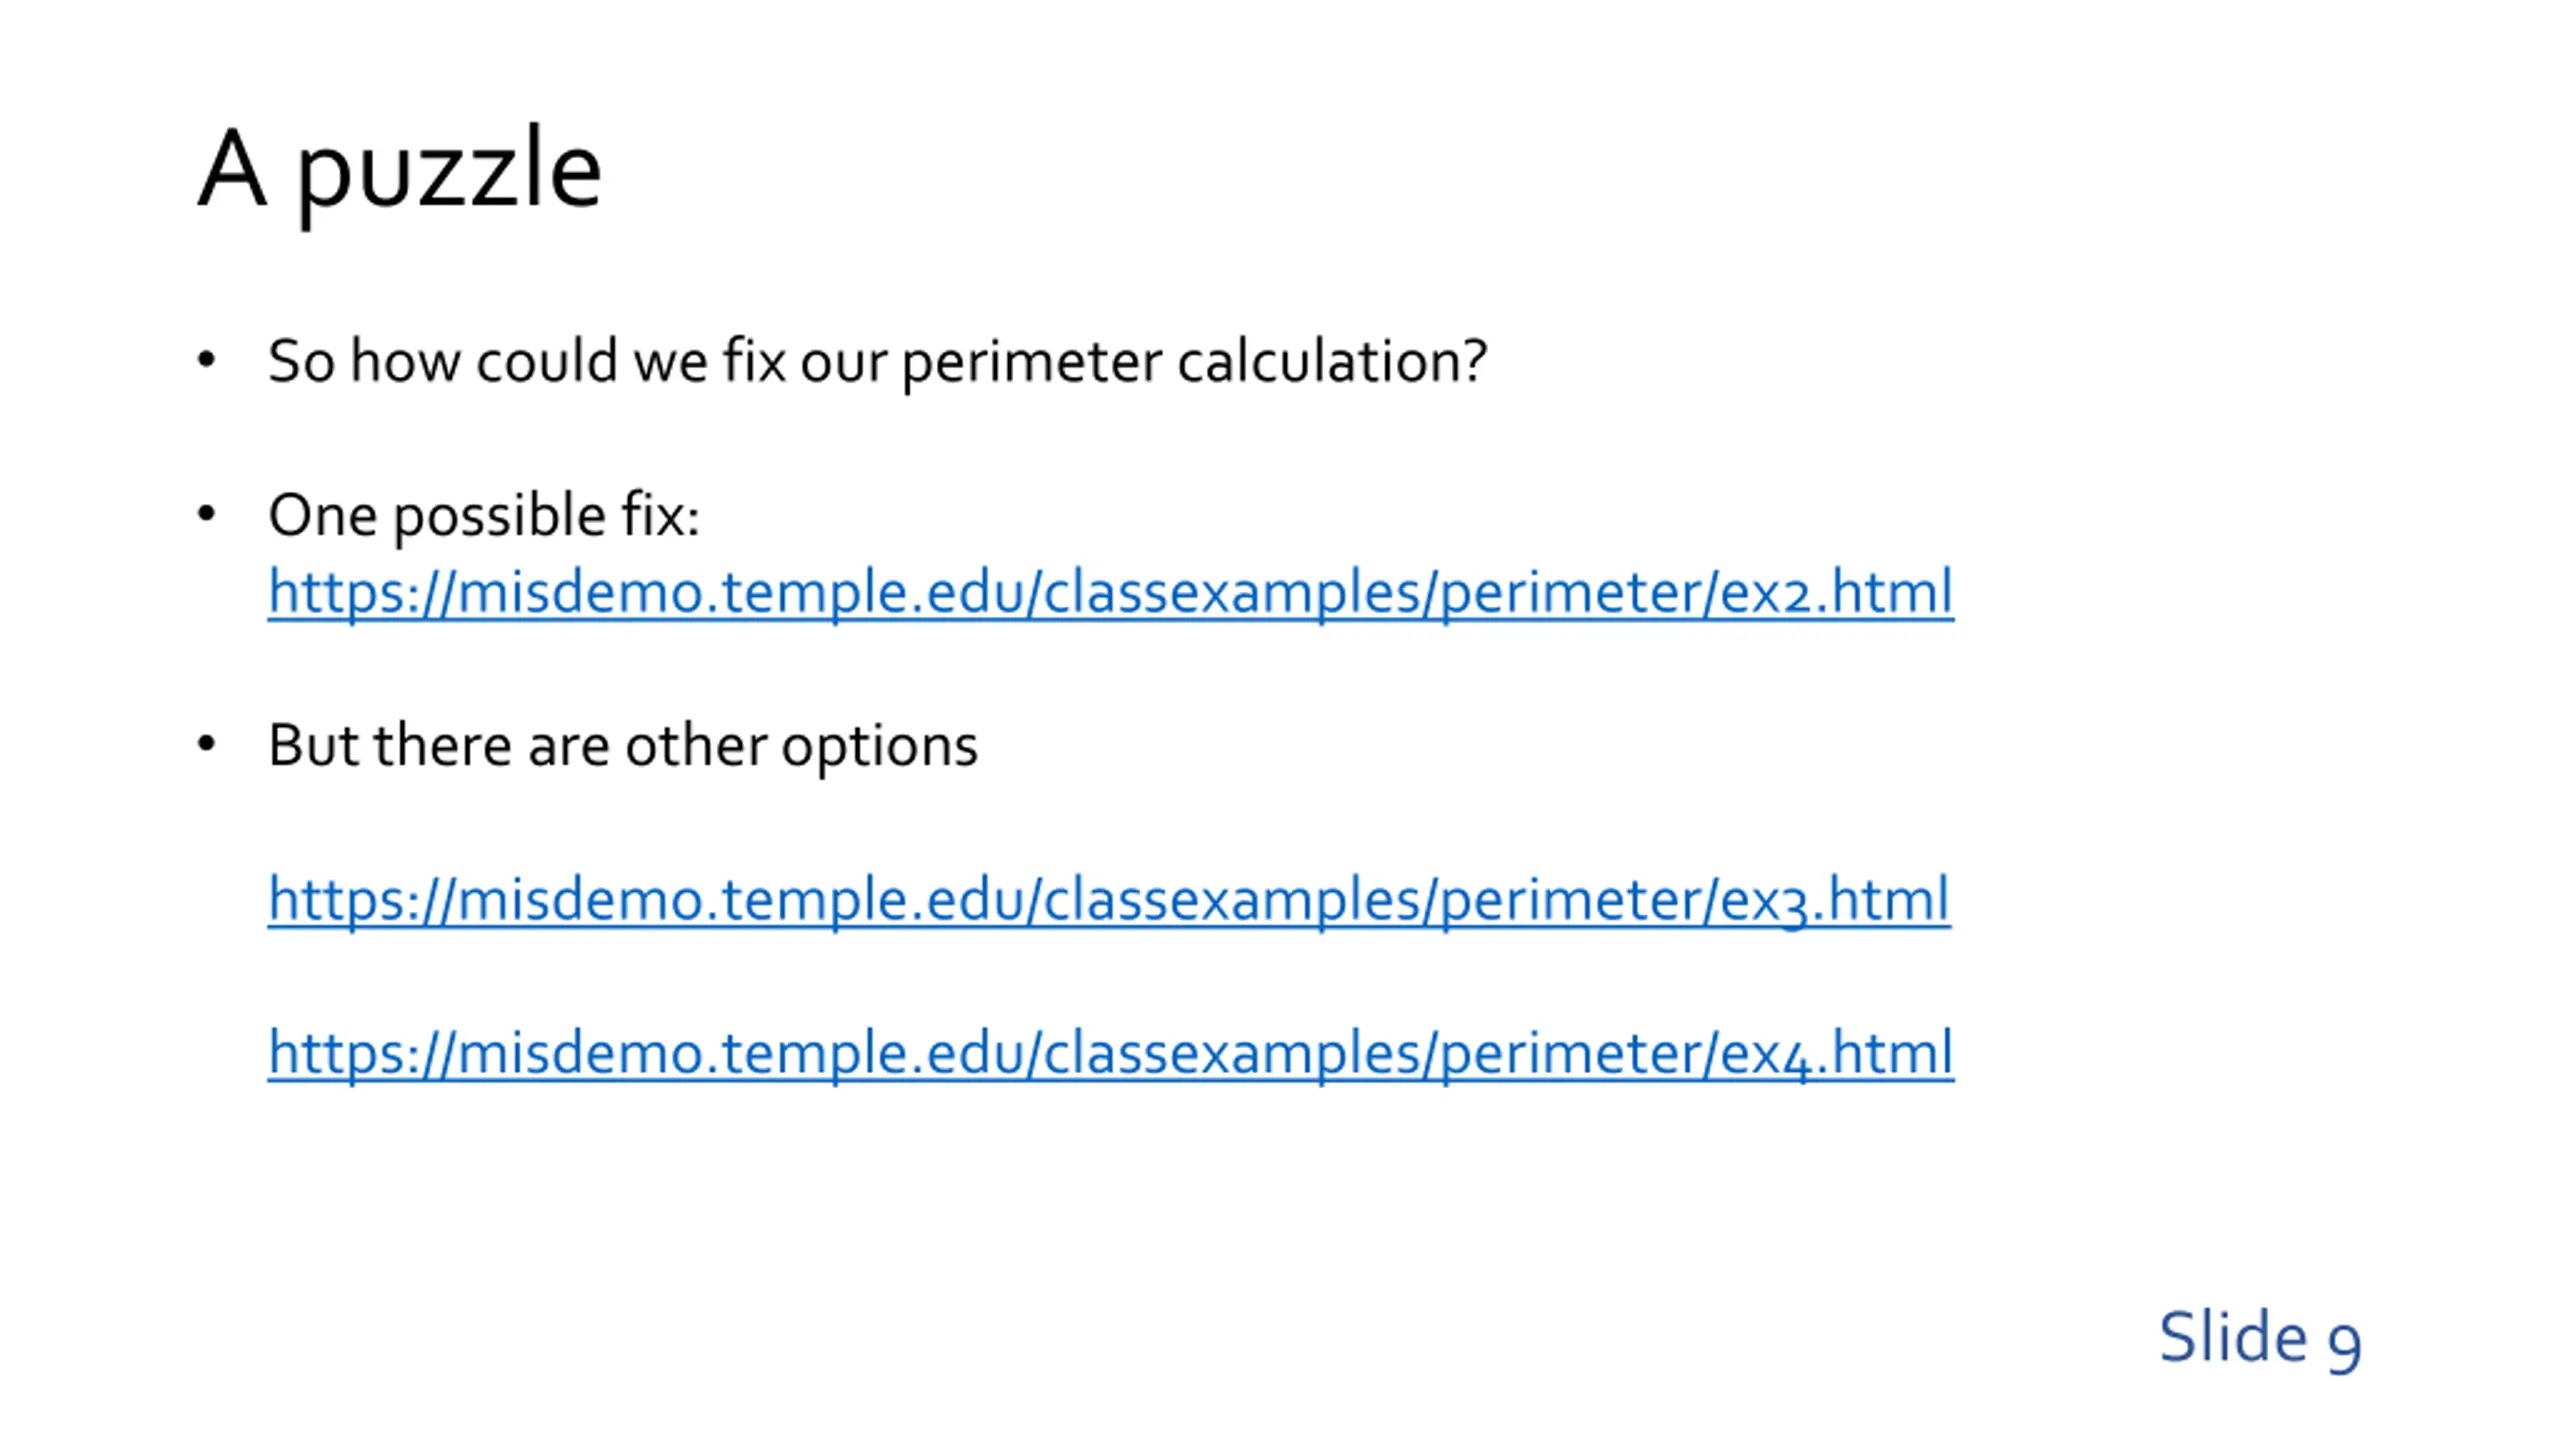Click 'classexamples' in the ex4.html link

click(1232, 1052)
